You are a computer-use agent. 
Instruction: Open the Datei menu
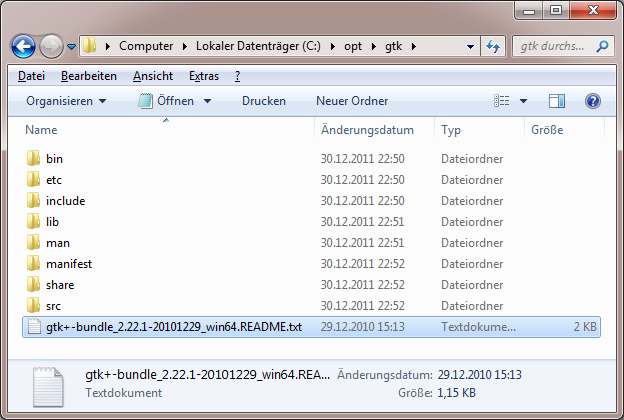point(31,76)
